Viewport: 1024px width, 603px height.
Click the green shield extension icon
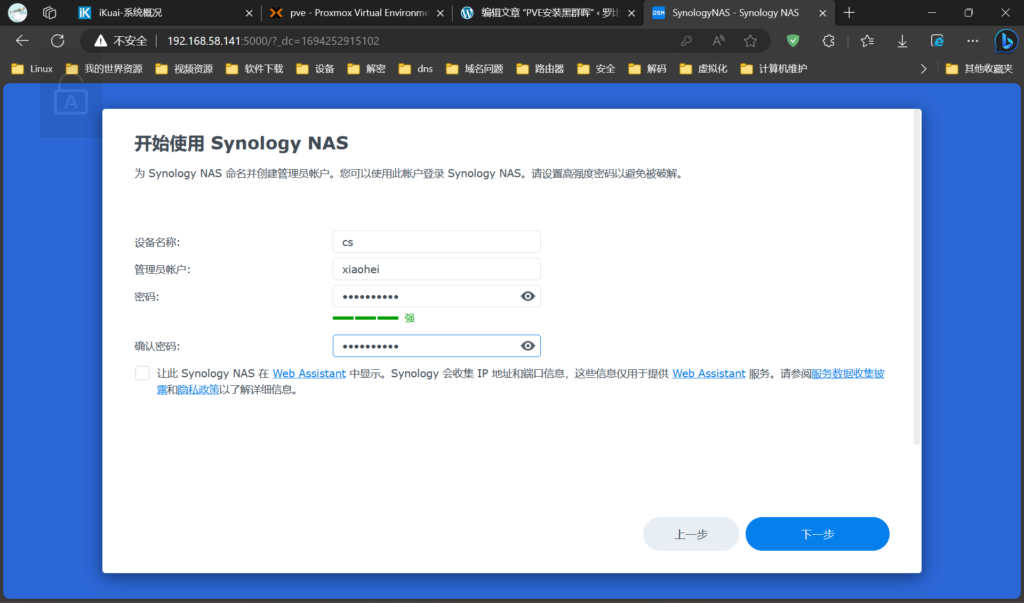[793, 41]
